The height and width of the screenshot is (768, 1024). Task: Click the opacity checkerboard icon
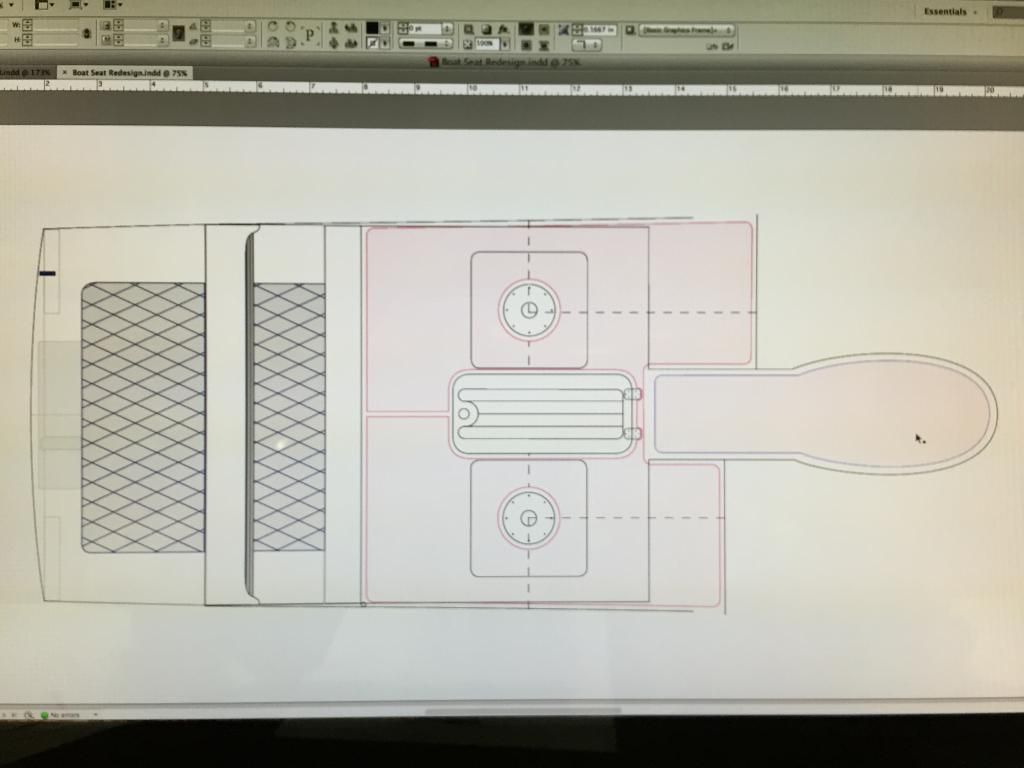tap(468, 44)
